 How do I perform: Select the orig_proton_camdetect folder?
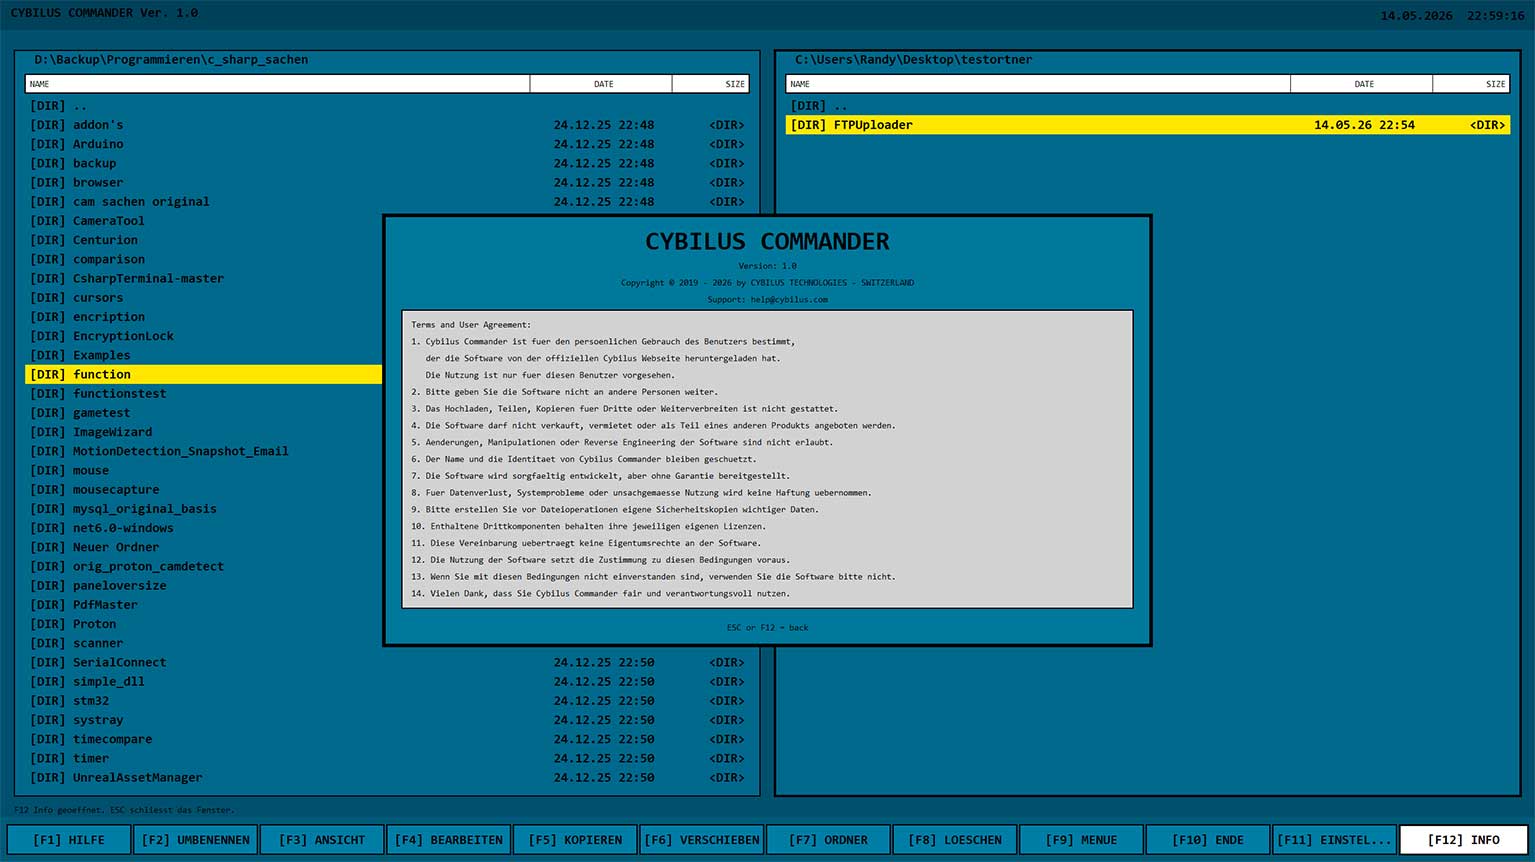(204, 566)
